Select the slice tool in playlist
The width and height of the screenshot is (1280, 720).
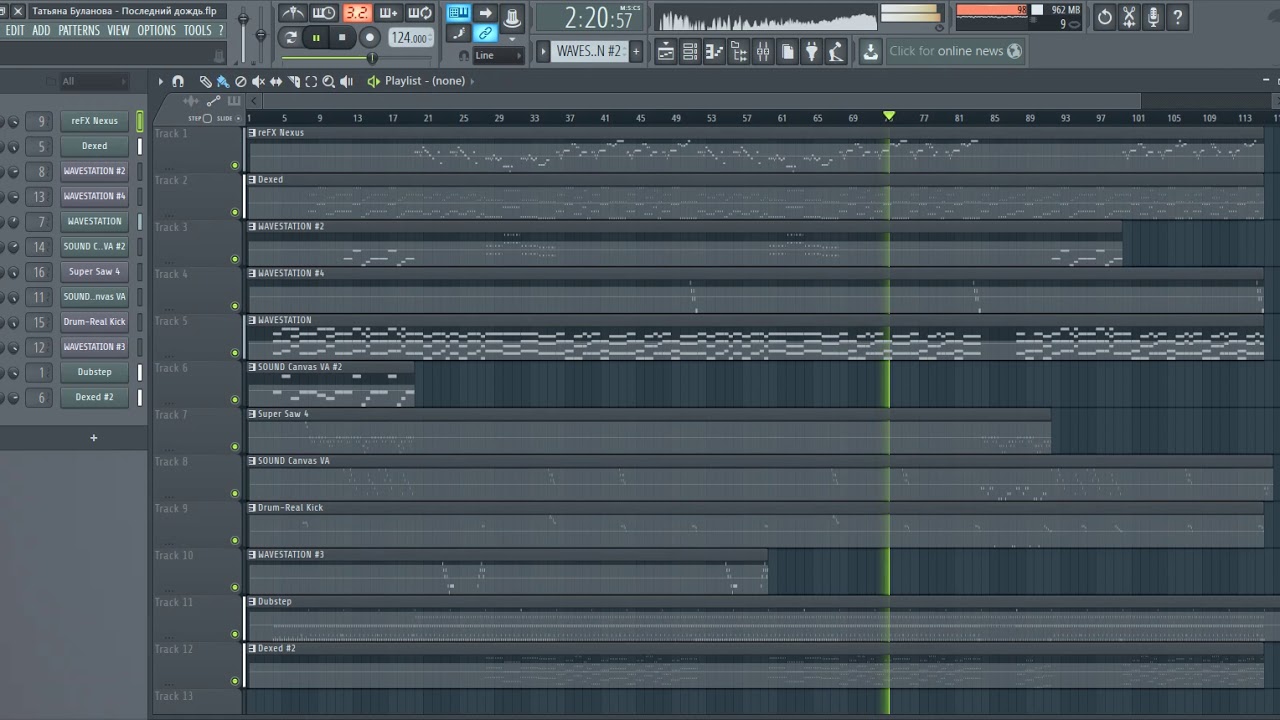pos(294,81)
